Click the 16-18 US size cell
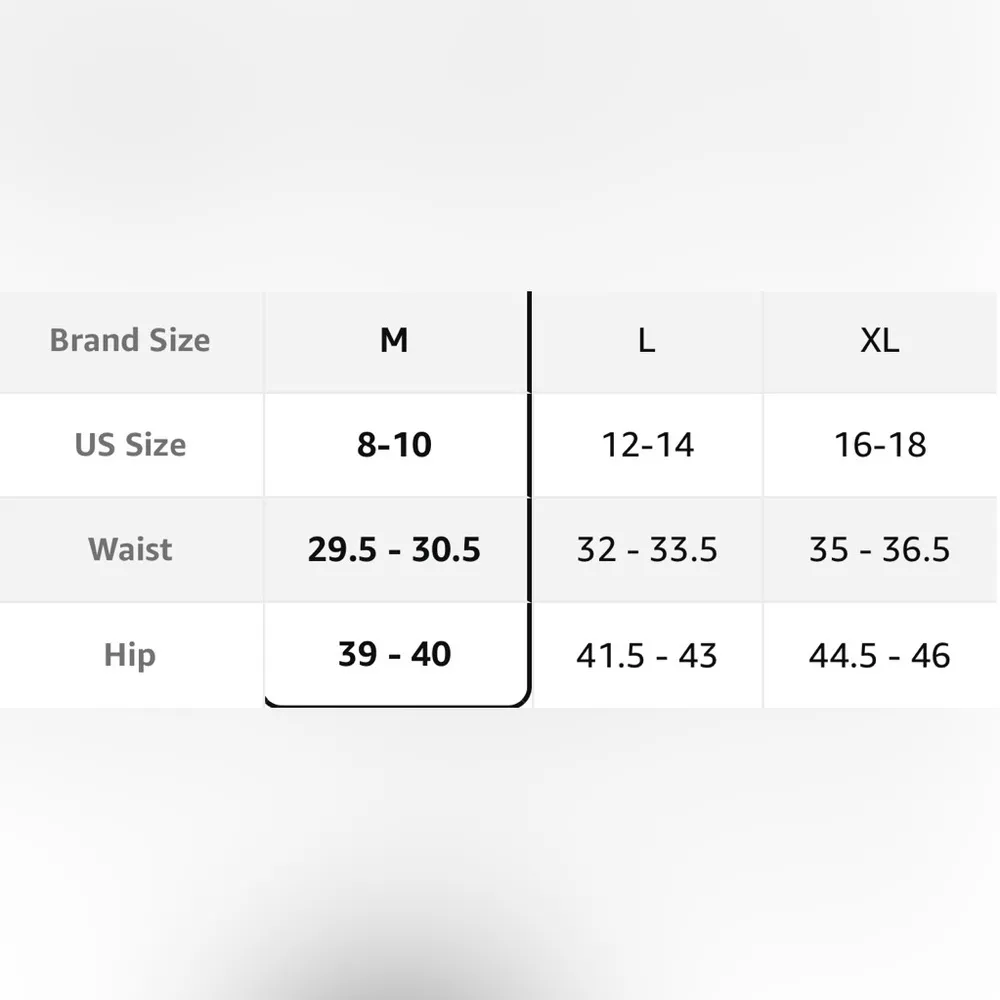 880,445
